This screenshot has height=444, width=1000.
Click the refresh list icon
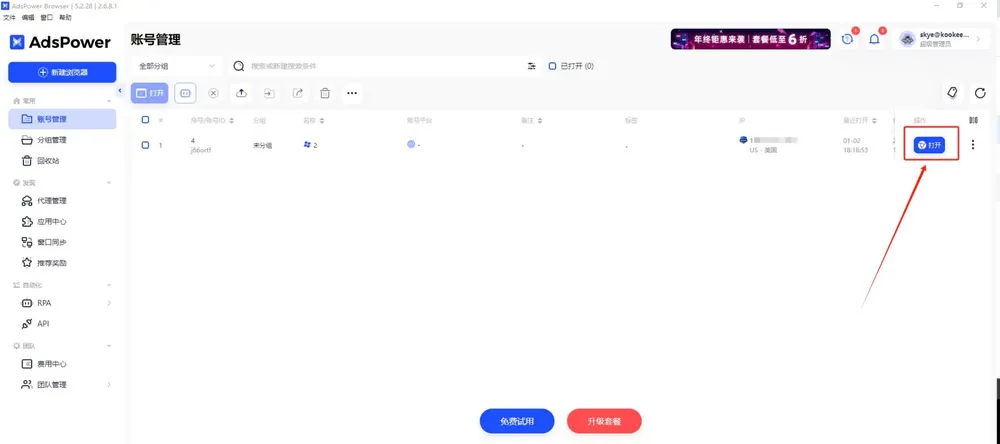point(980,93)
